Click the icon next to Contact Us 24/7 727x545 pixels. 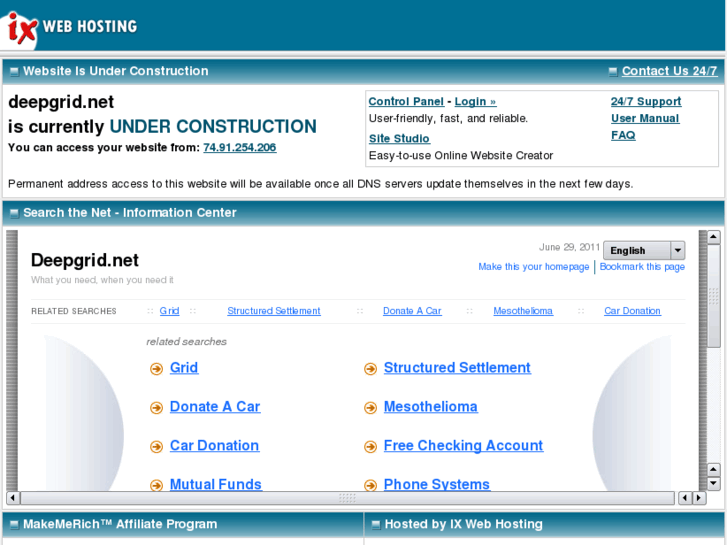(x=612, y=71)
